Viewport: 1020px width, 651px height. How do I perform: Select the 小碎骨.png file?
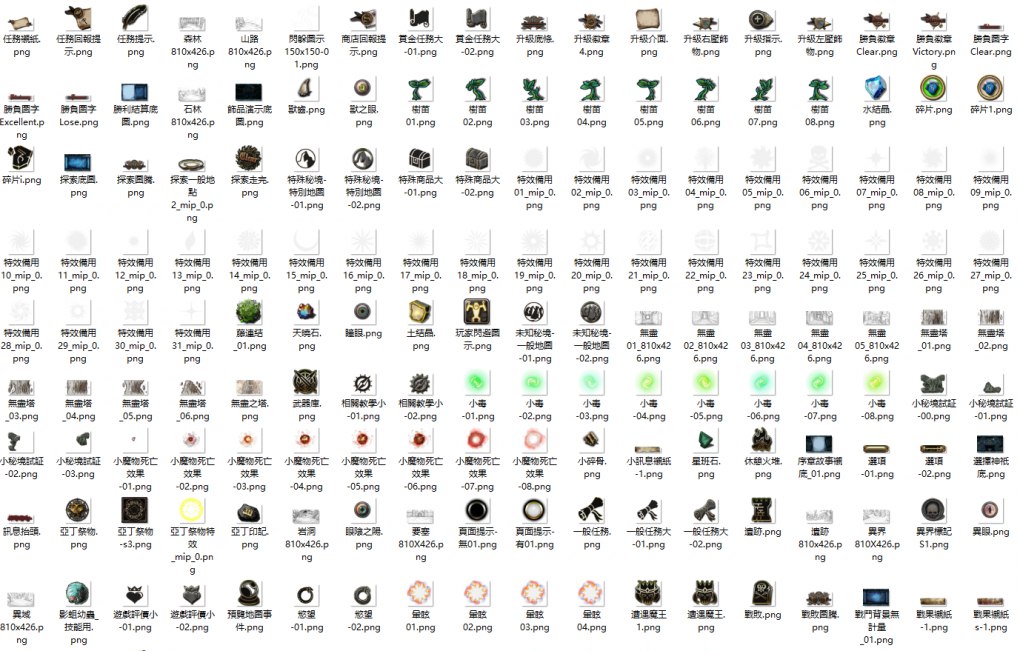point(591,441)
